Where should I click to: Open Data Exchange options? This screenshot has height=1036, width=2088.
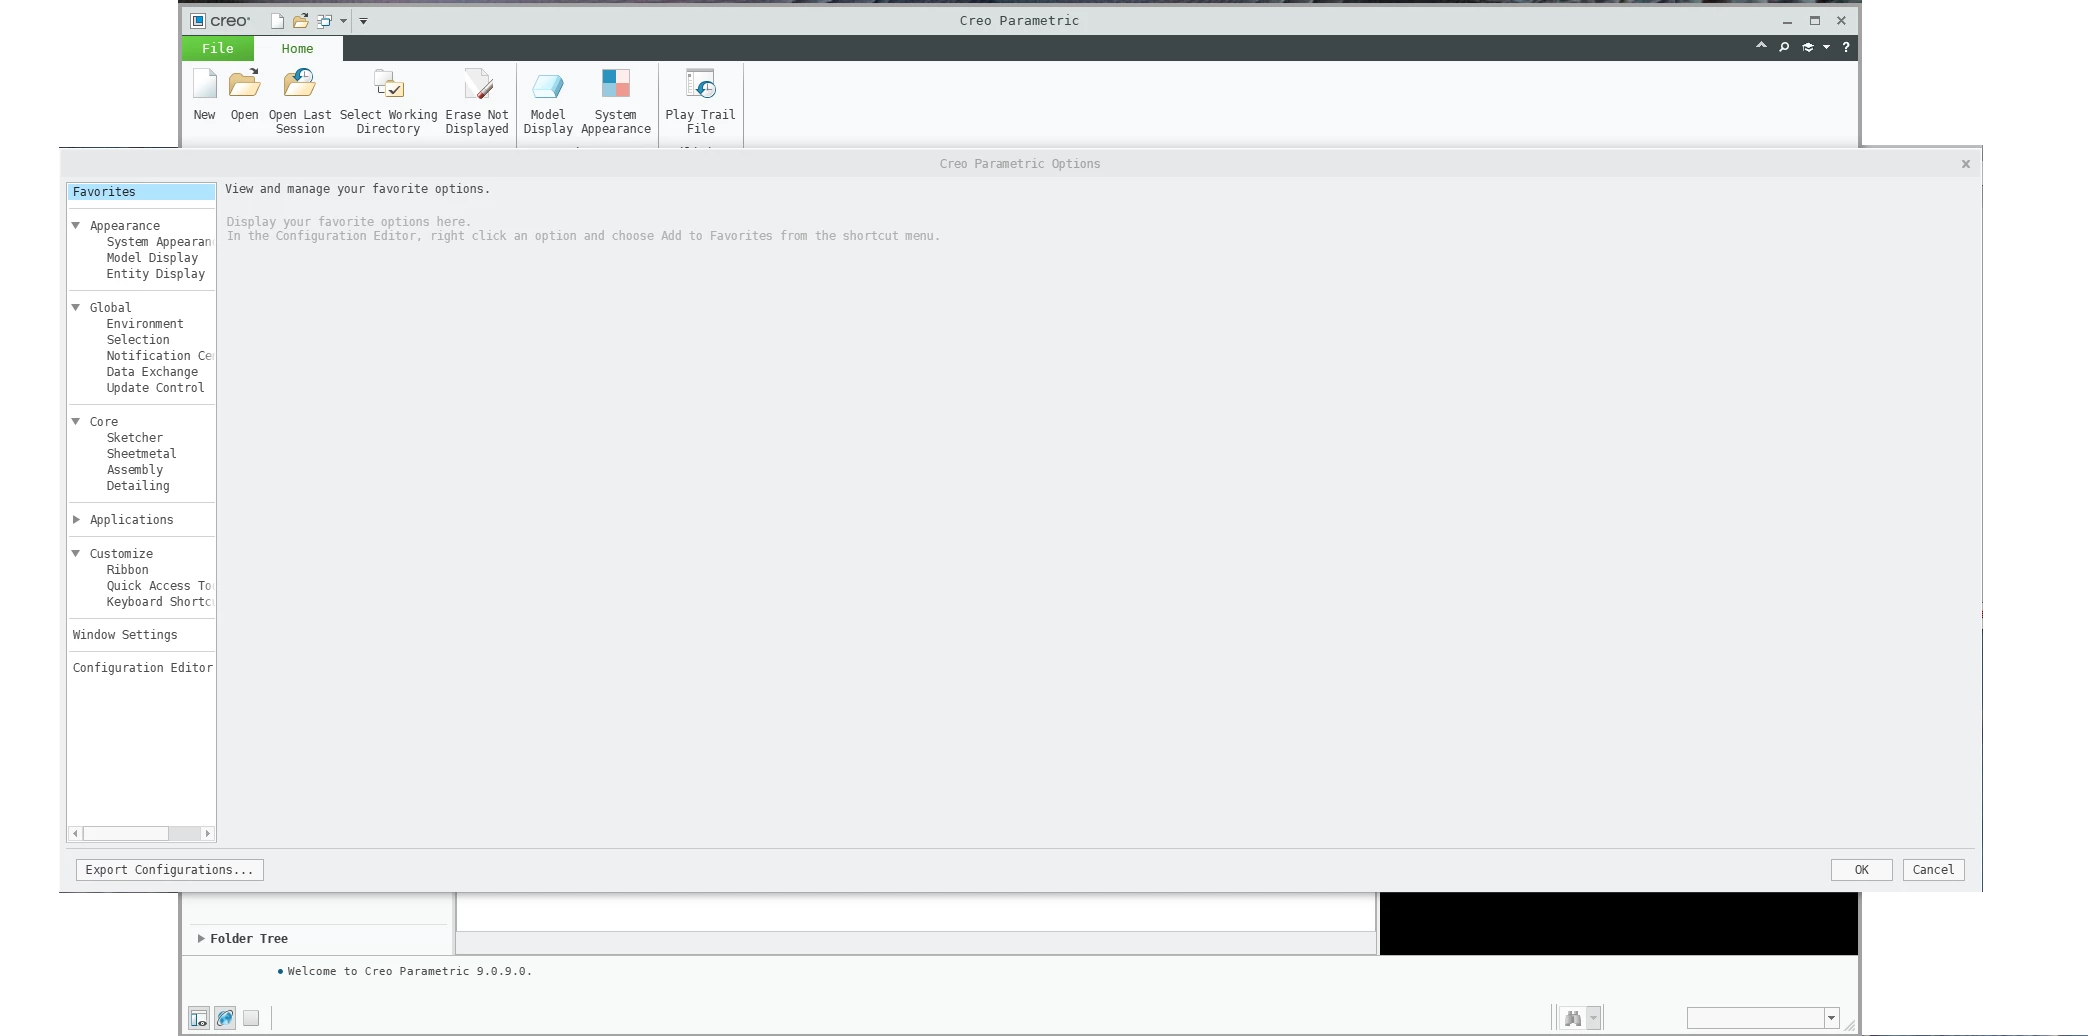152,372
